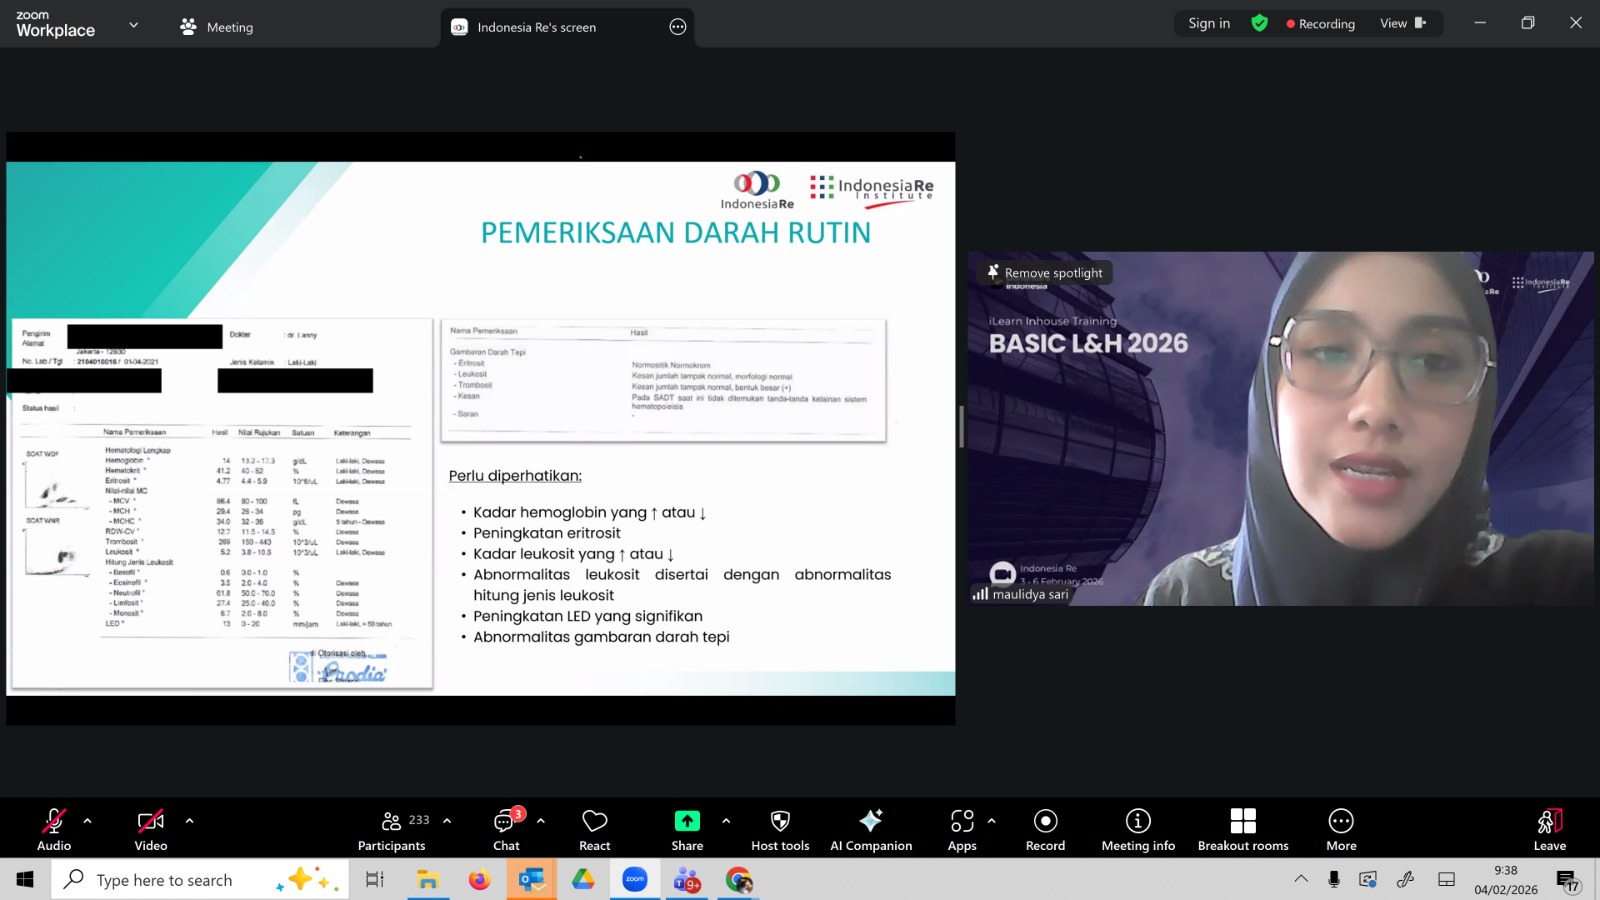Unmute the microphone with the Audio button
The width and height of the screenshot is (1600, 900).
pyautogui.click(x=54, y=829)
